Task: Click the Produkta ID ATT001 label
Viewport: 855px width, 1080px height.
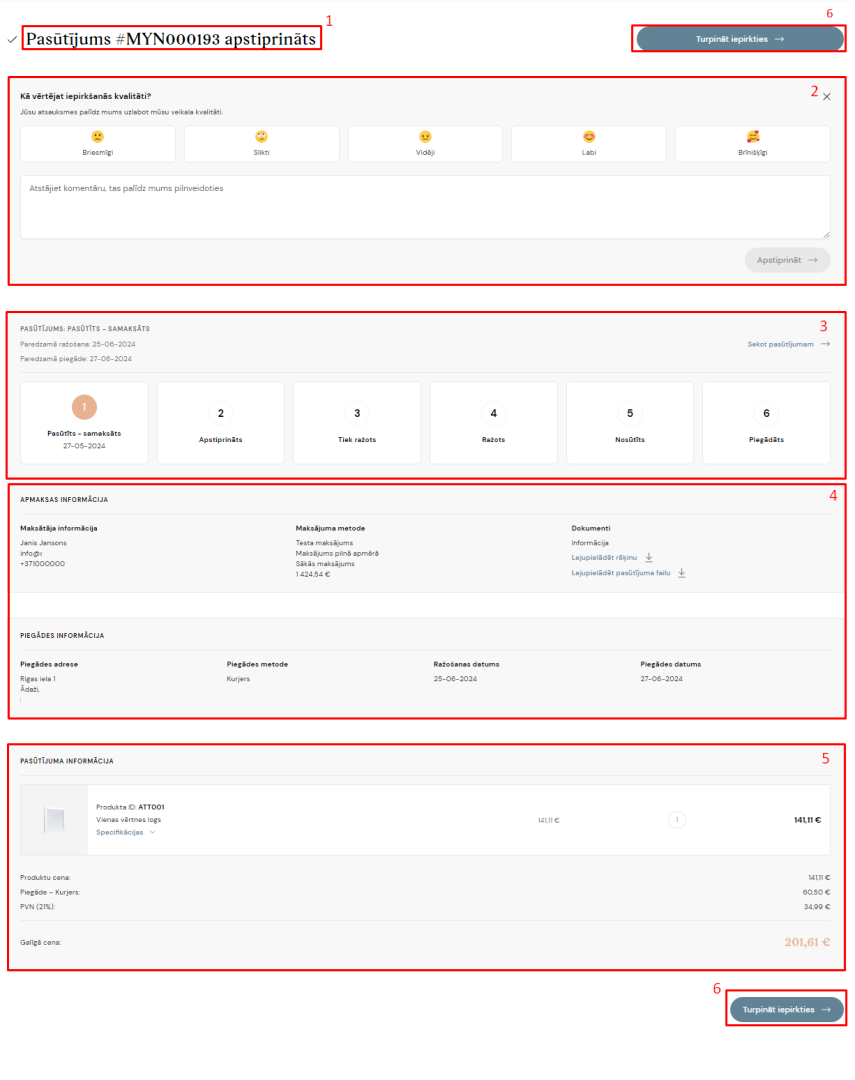Action: 130,807
